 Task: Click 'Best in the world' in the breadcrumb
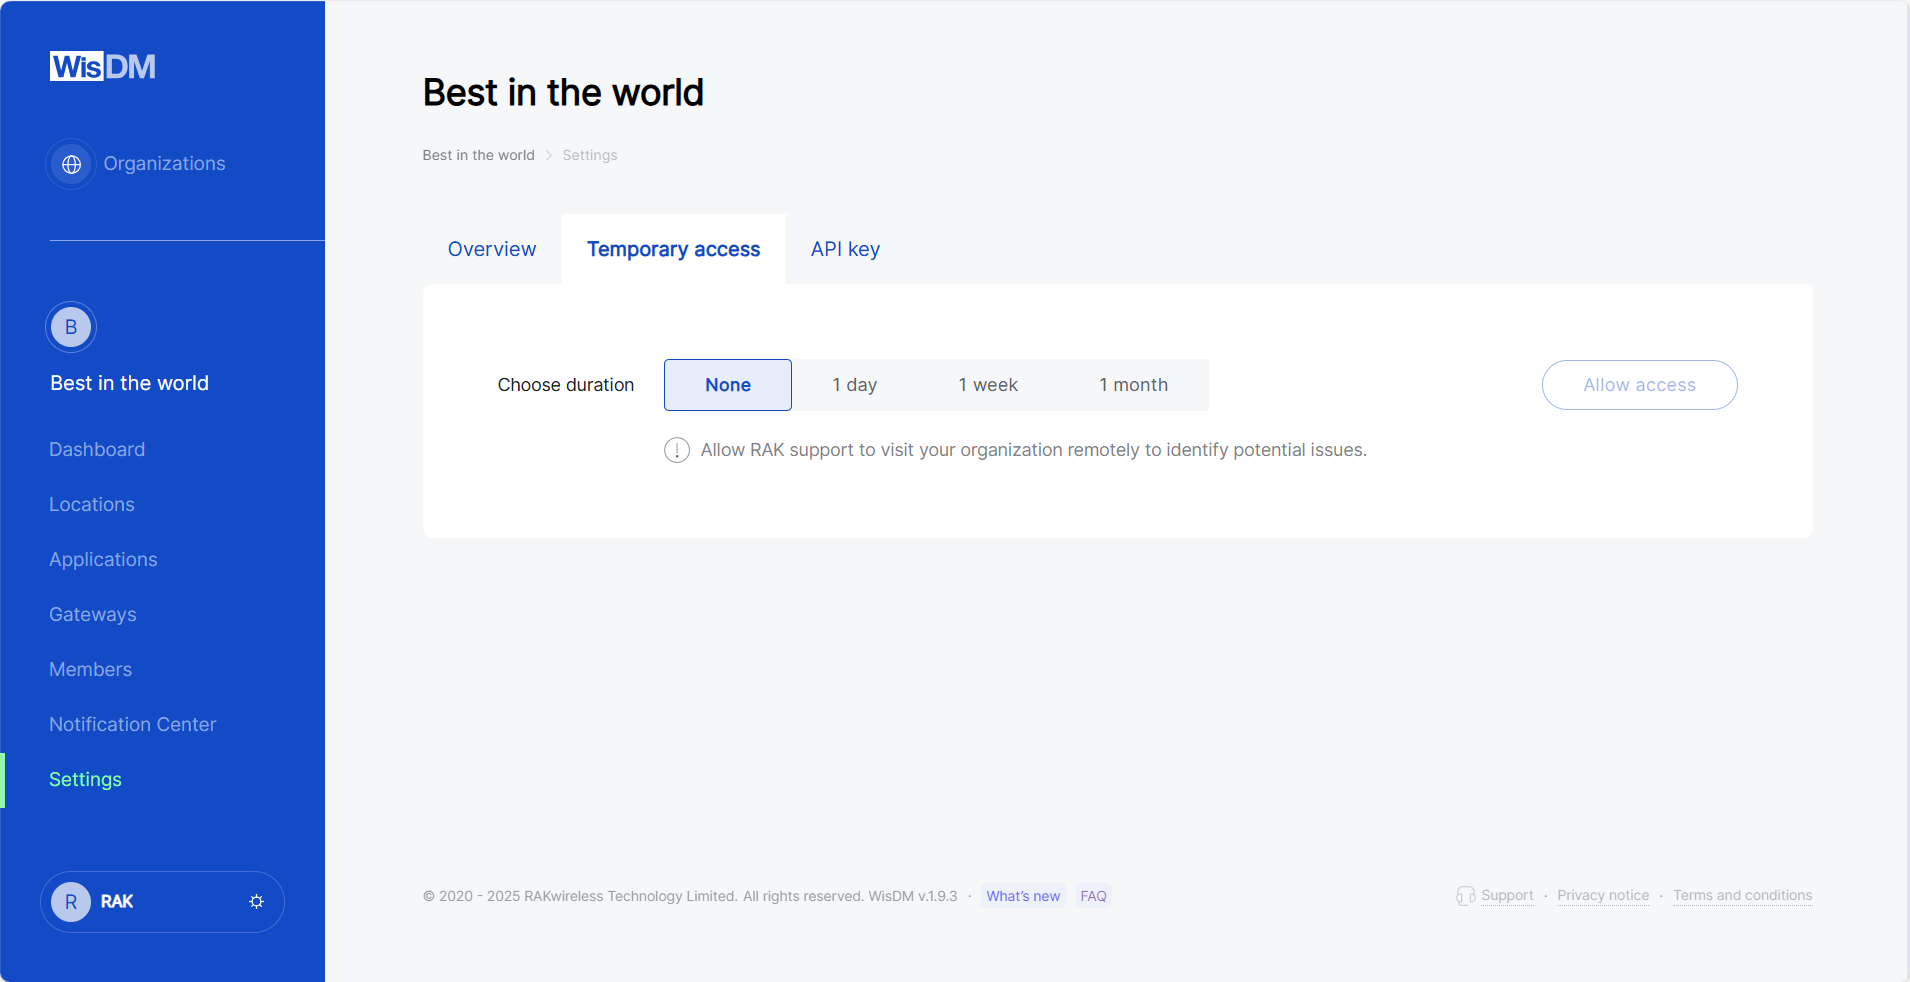478,155
